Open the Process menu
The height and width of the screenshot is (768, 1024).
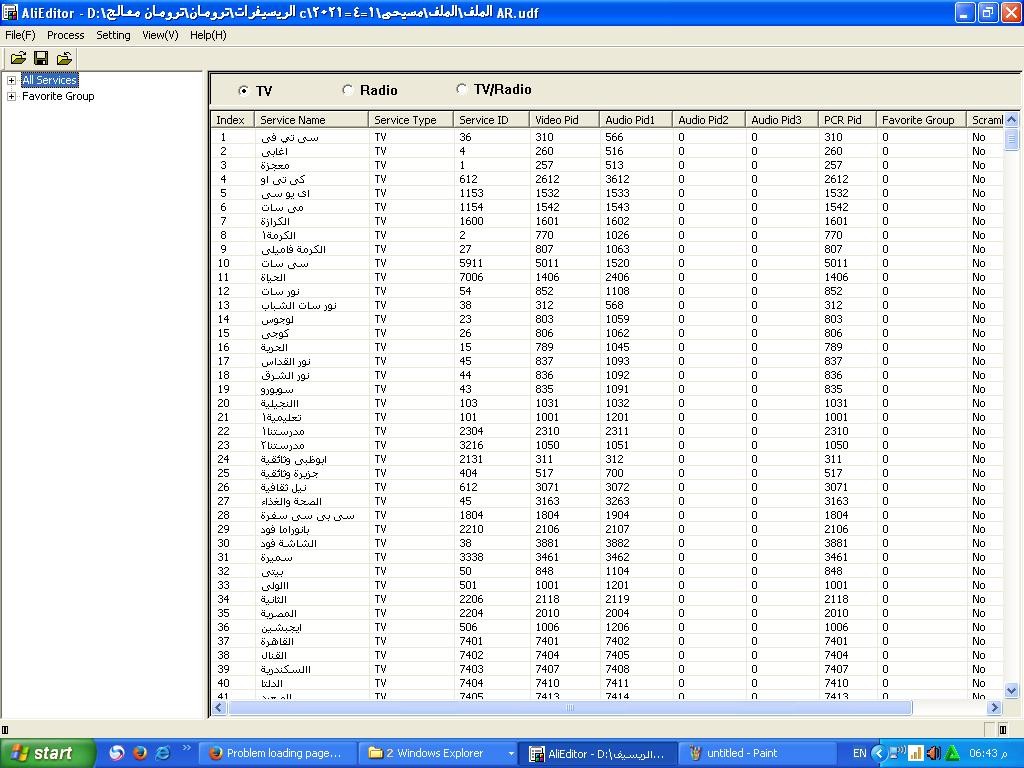[66, 35]
